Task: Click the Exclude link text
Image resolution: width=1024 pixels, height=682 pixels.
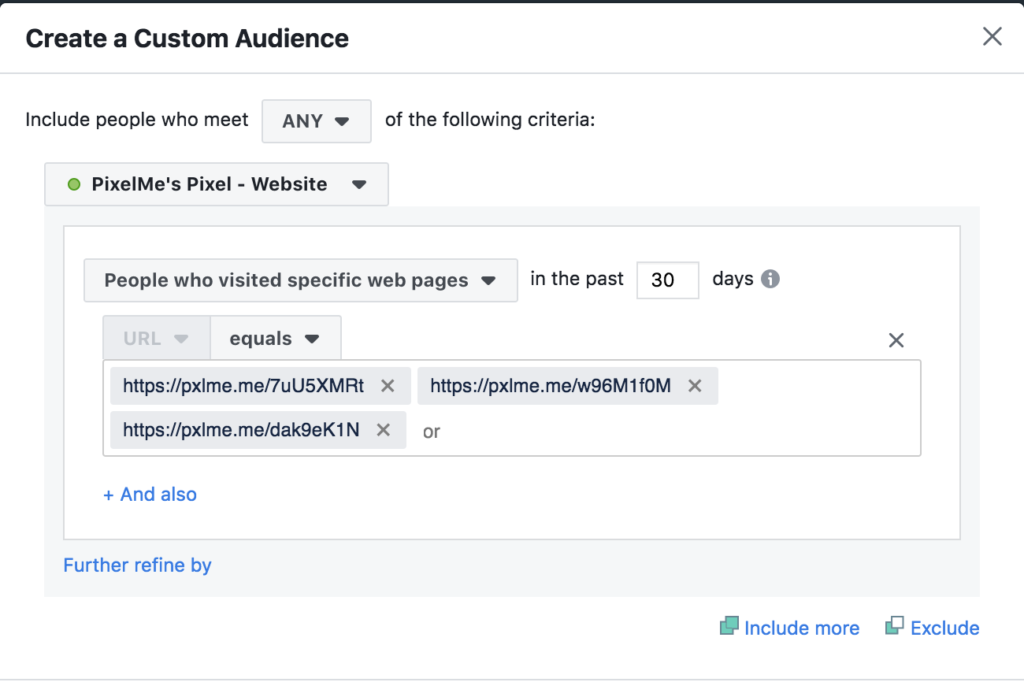Action: coord(944,628)
